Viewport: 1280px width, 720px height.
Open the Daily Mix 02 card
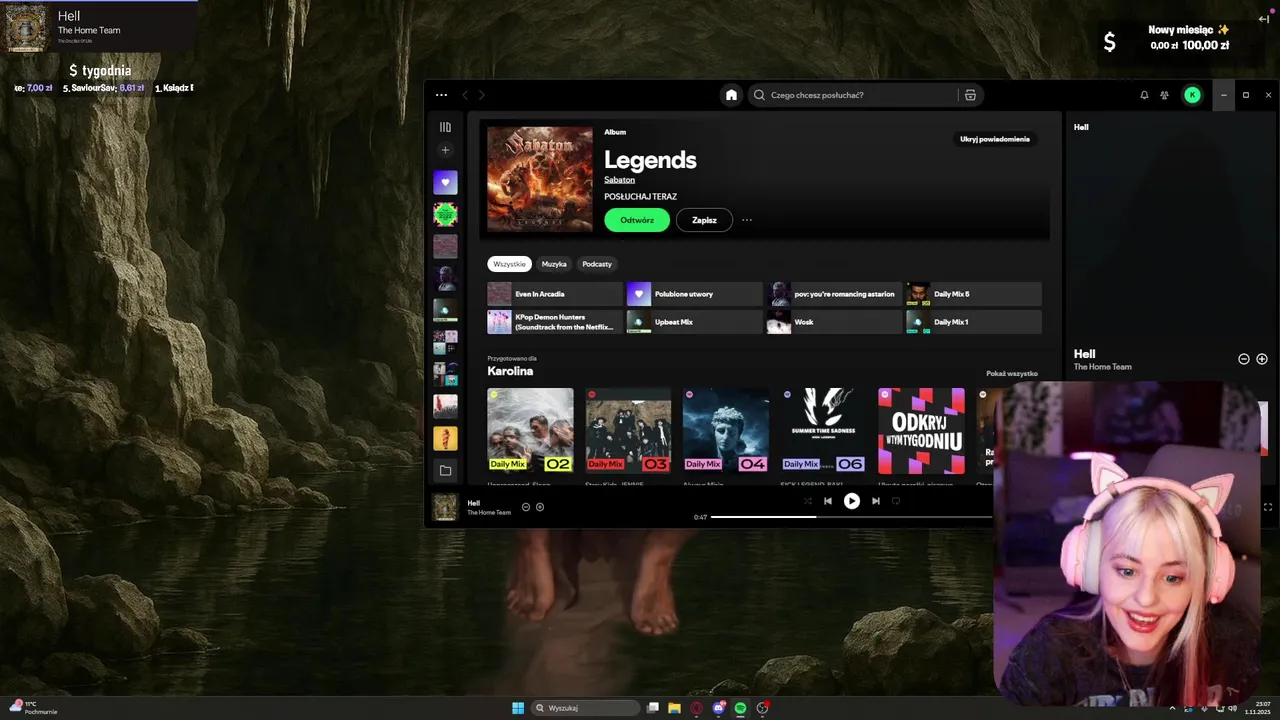pyautogui.click(x=530, y=431)
